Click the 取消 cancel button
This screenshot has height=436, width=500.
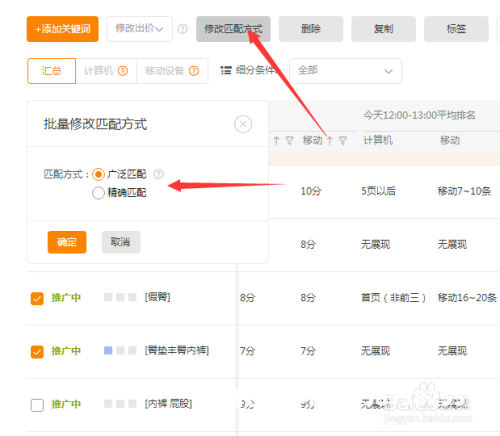point(121,242)
